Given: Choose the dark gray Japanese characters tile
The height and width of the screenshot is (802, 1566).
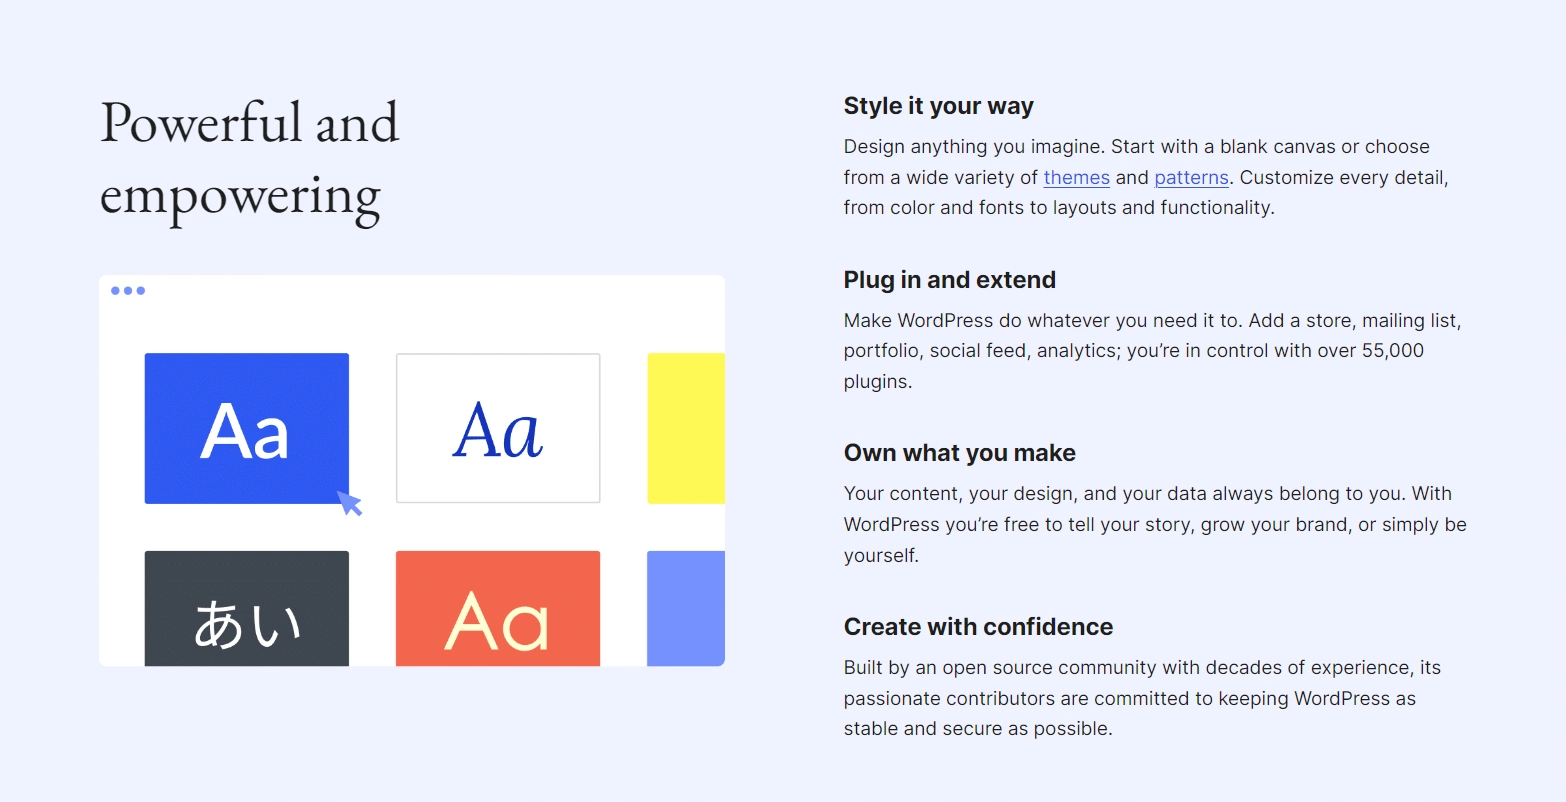Looking at the screenshot, I should [246, 608].
